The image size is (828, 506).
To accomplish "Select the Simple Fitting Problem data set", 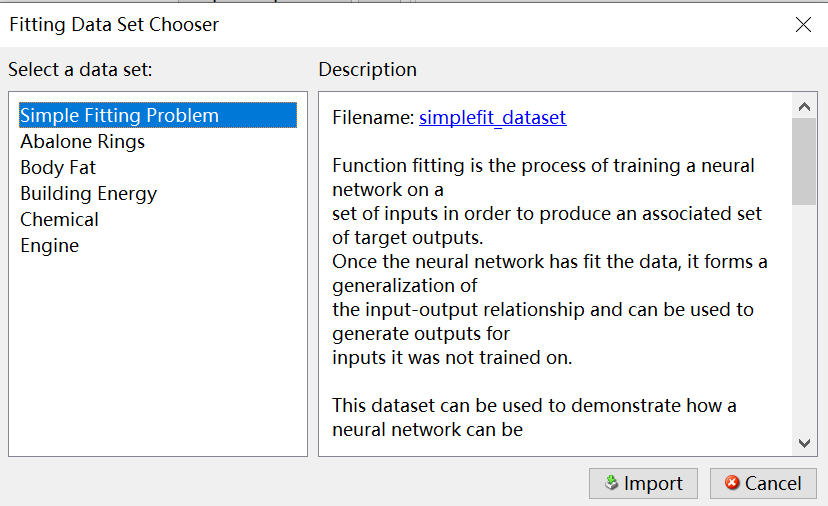I will point(119,116).
